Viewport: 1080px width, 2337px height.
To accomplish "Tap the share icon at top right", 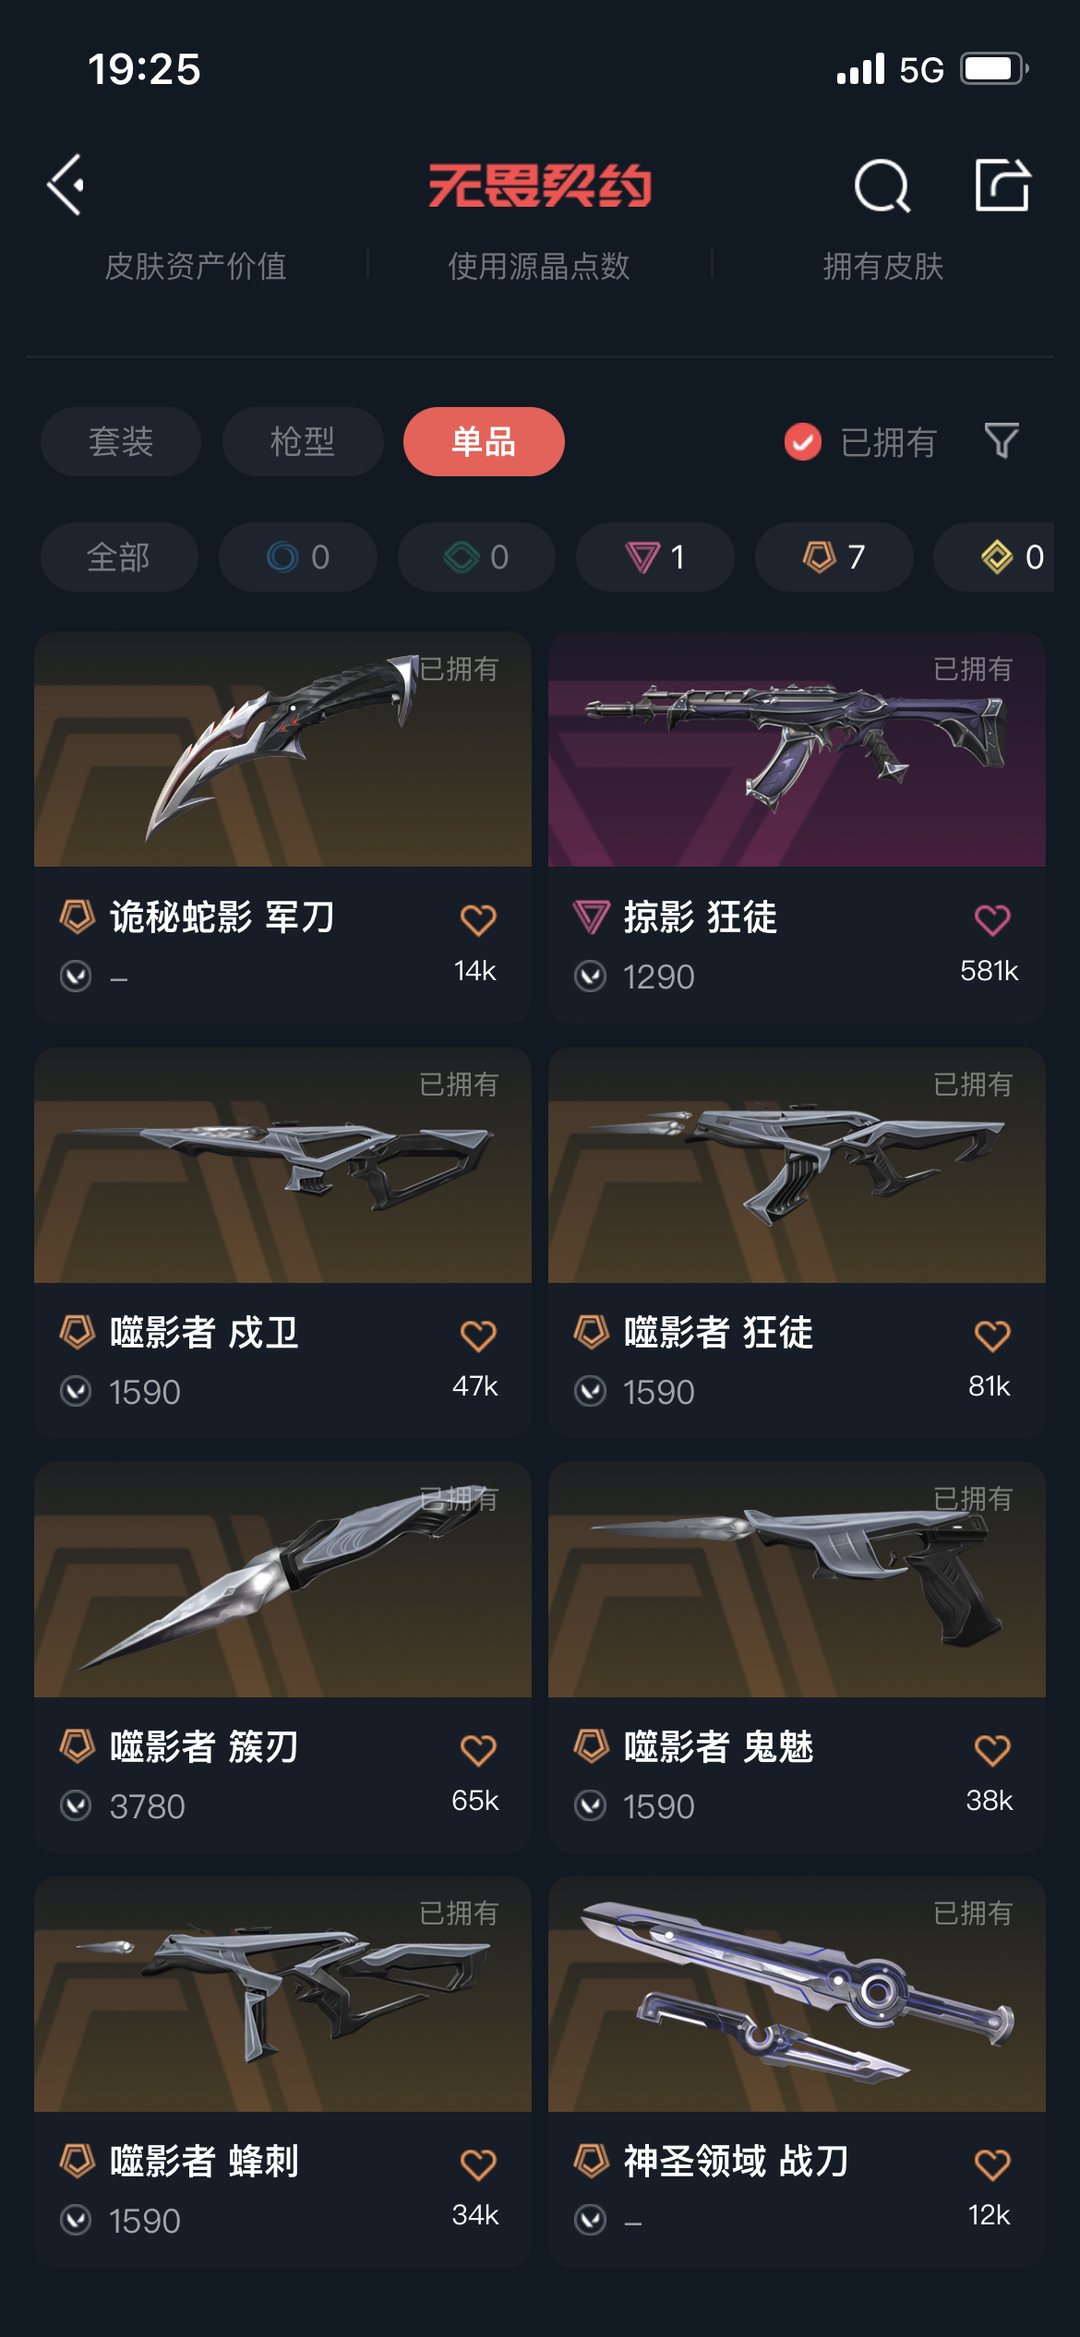I will (x=1002, y=185).
